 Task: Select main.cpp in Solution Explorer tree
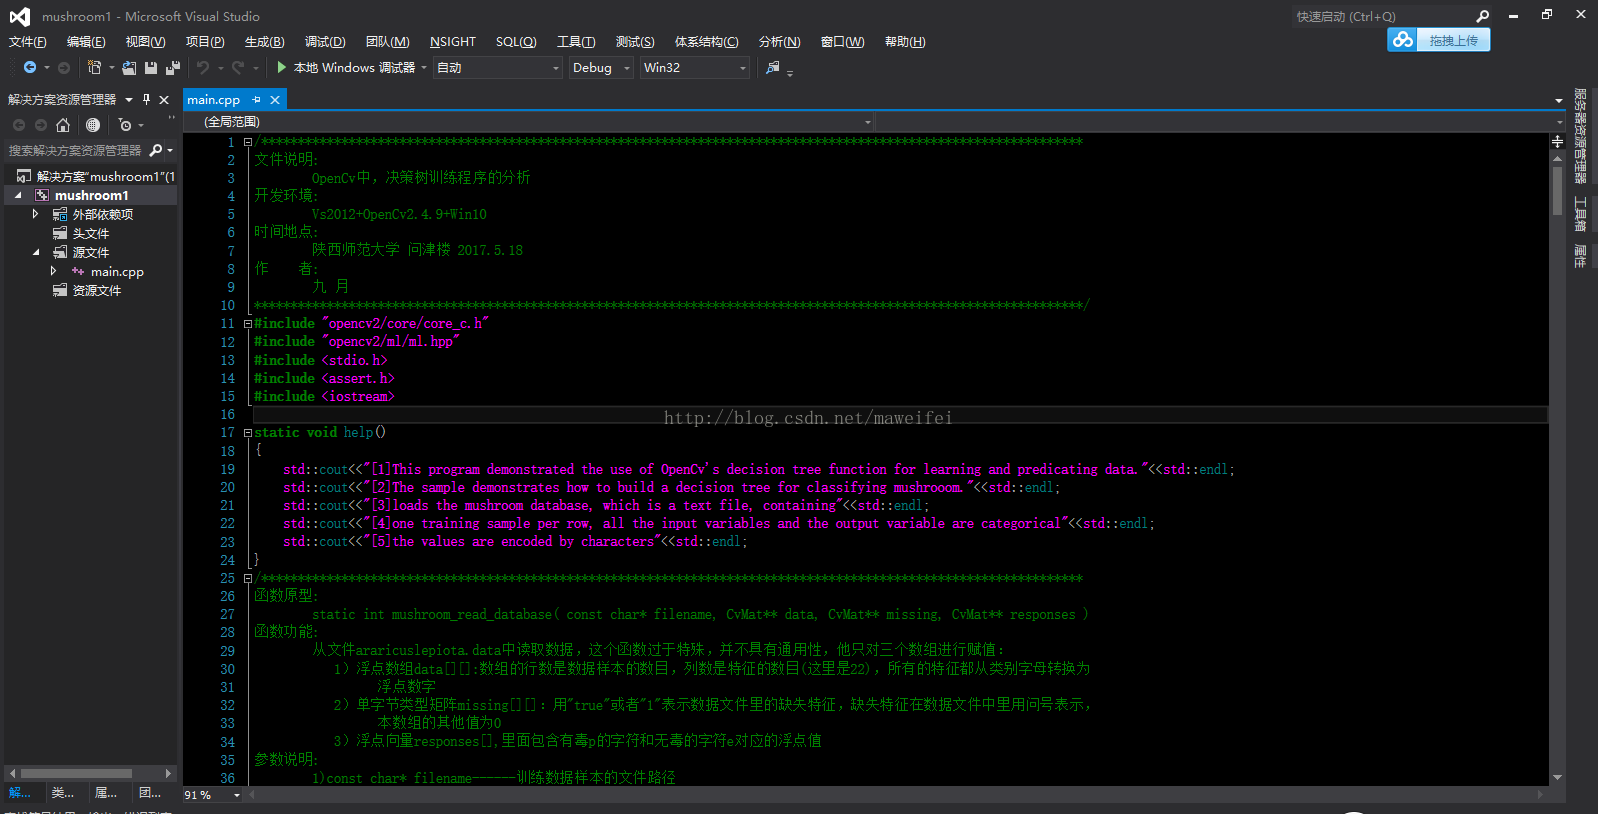[x=117, y=272]
